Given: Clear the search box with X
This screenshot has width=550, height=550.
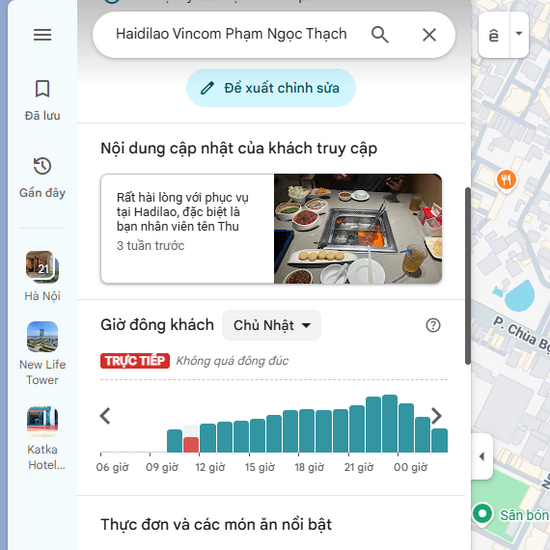Looking at the screenshot, I should pyautogui.click(x=429, y=35).
